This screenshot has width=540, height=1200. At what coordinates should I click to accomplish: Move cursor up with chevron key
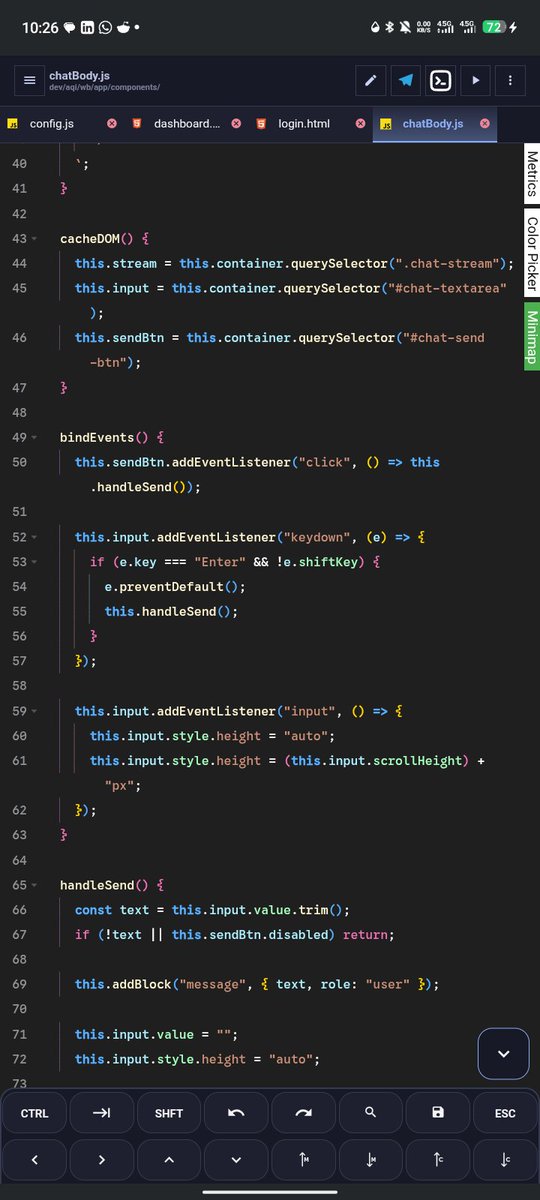169,1159
